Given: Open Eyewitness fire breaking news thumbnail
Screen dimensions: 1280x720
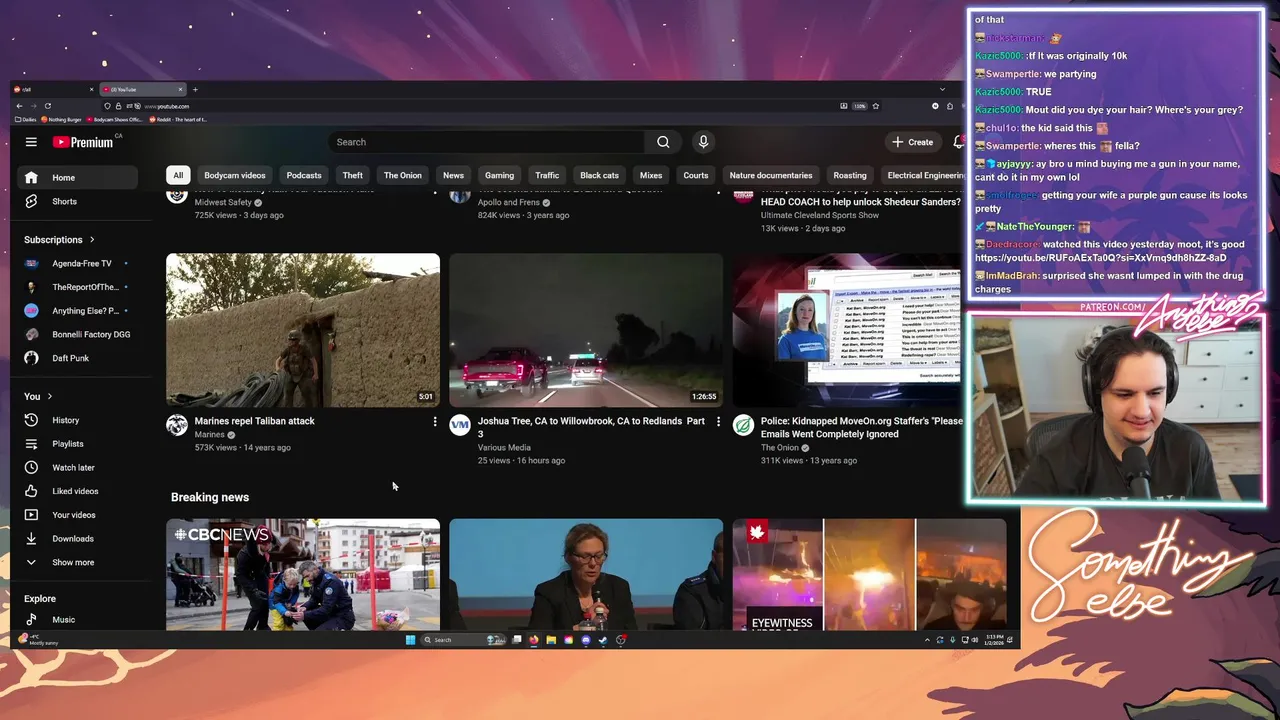Looking at the screenshot, I should tap(869, 574).
